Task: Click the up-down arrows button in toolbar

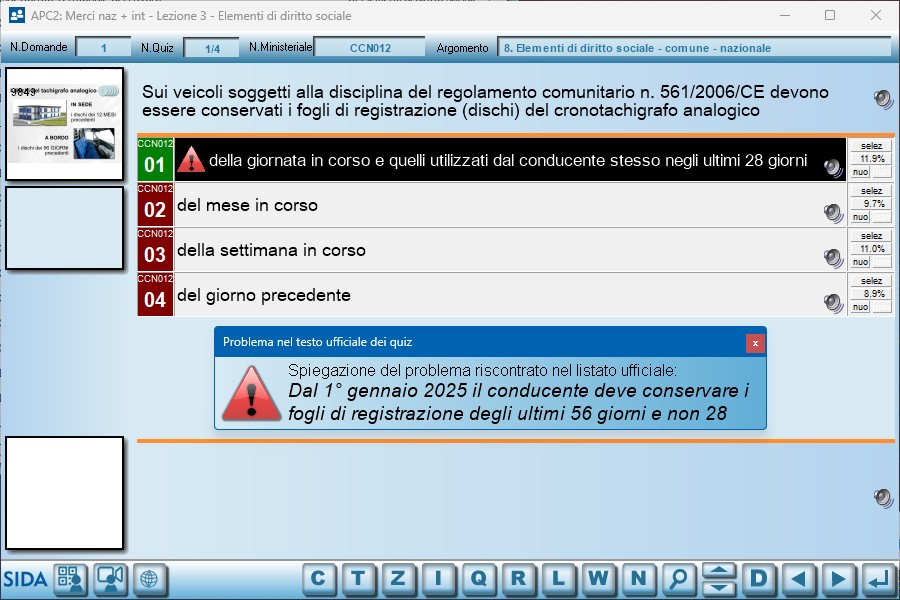Action: click(x=719, y=579)
